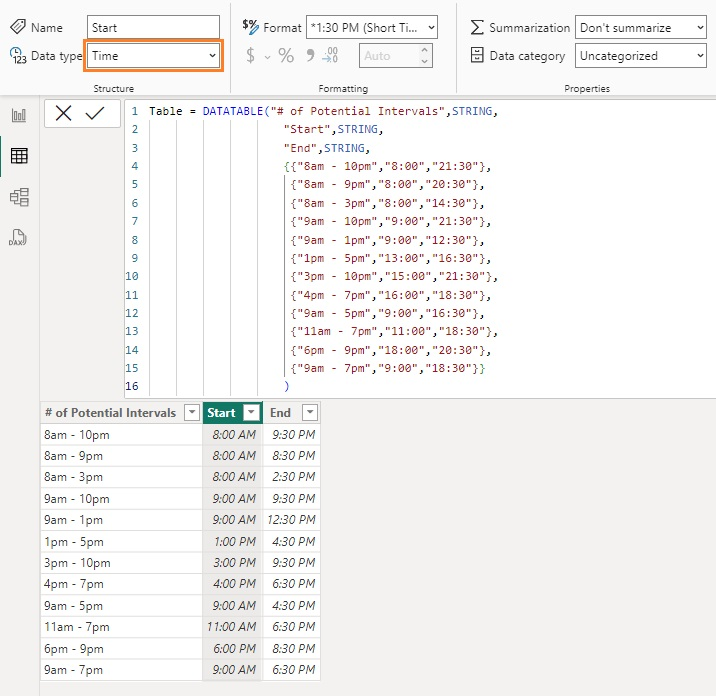Viewport: 716px width, 696px height.
Task: Click the 1:00 PM Start cell
Action: pos(232,541)
